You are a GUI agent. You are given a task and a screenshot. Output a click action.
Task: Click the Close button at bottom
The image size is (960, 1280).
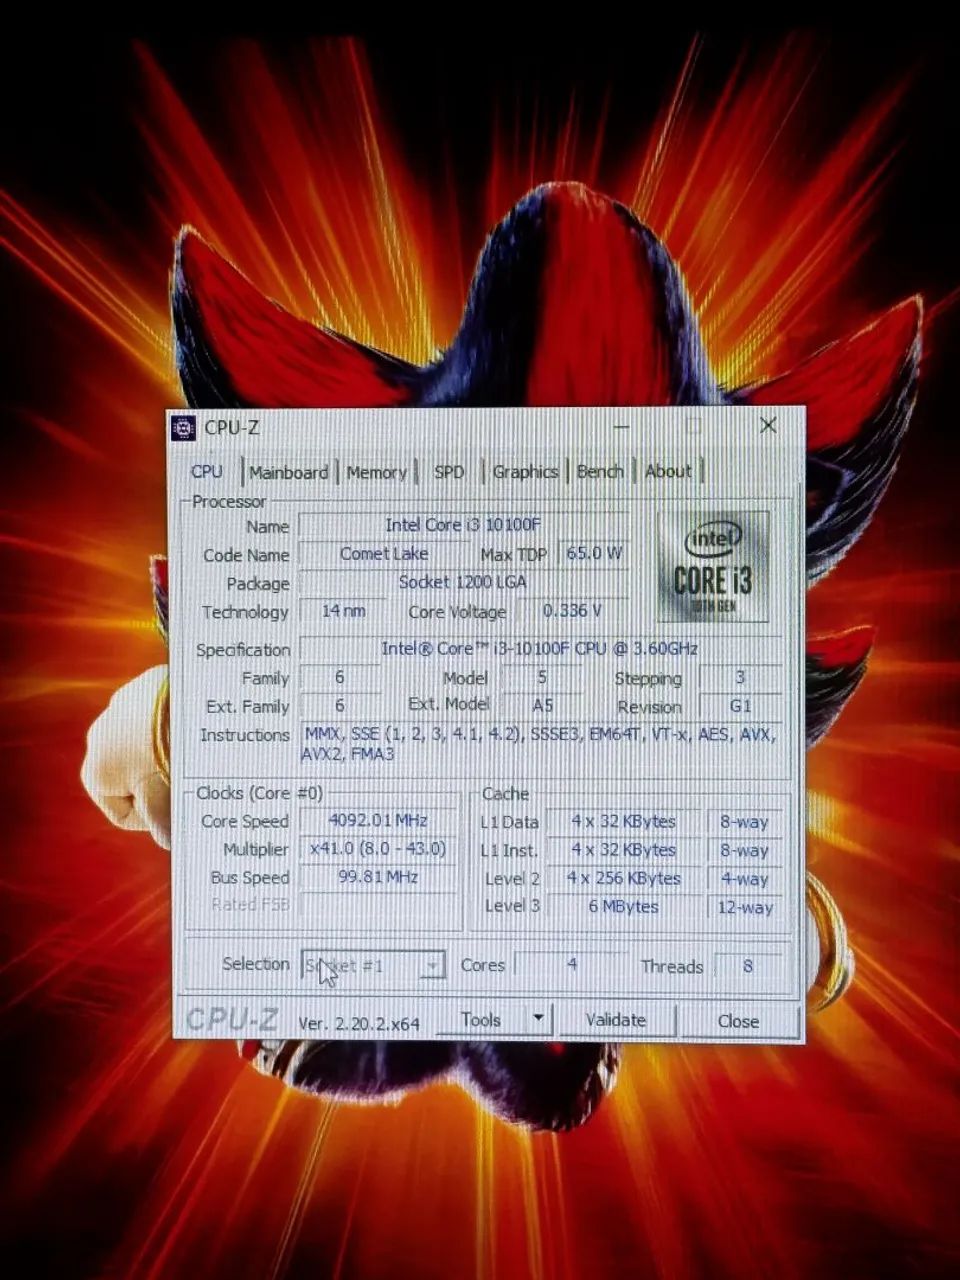click(x=739, y=1021)
